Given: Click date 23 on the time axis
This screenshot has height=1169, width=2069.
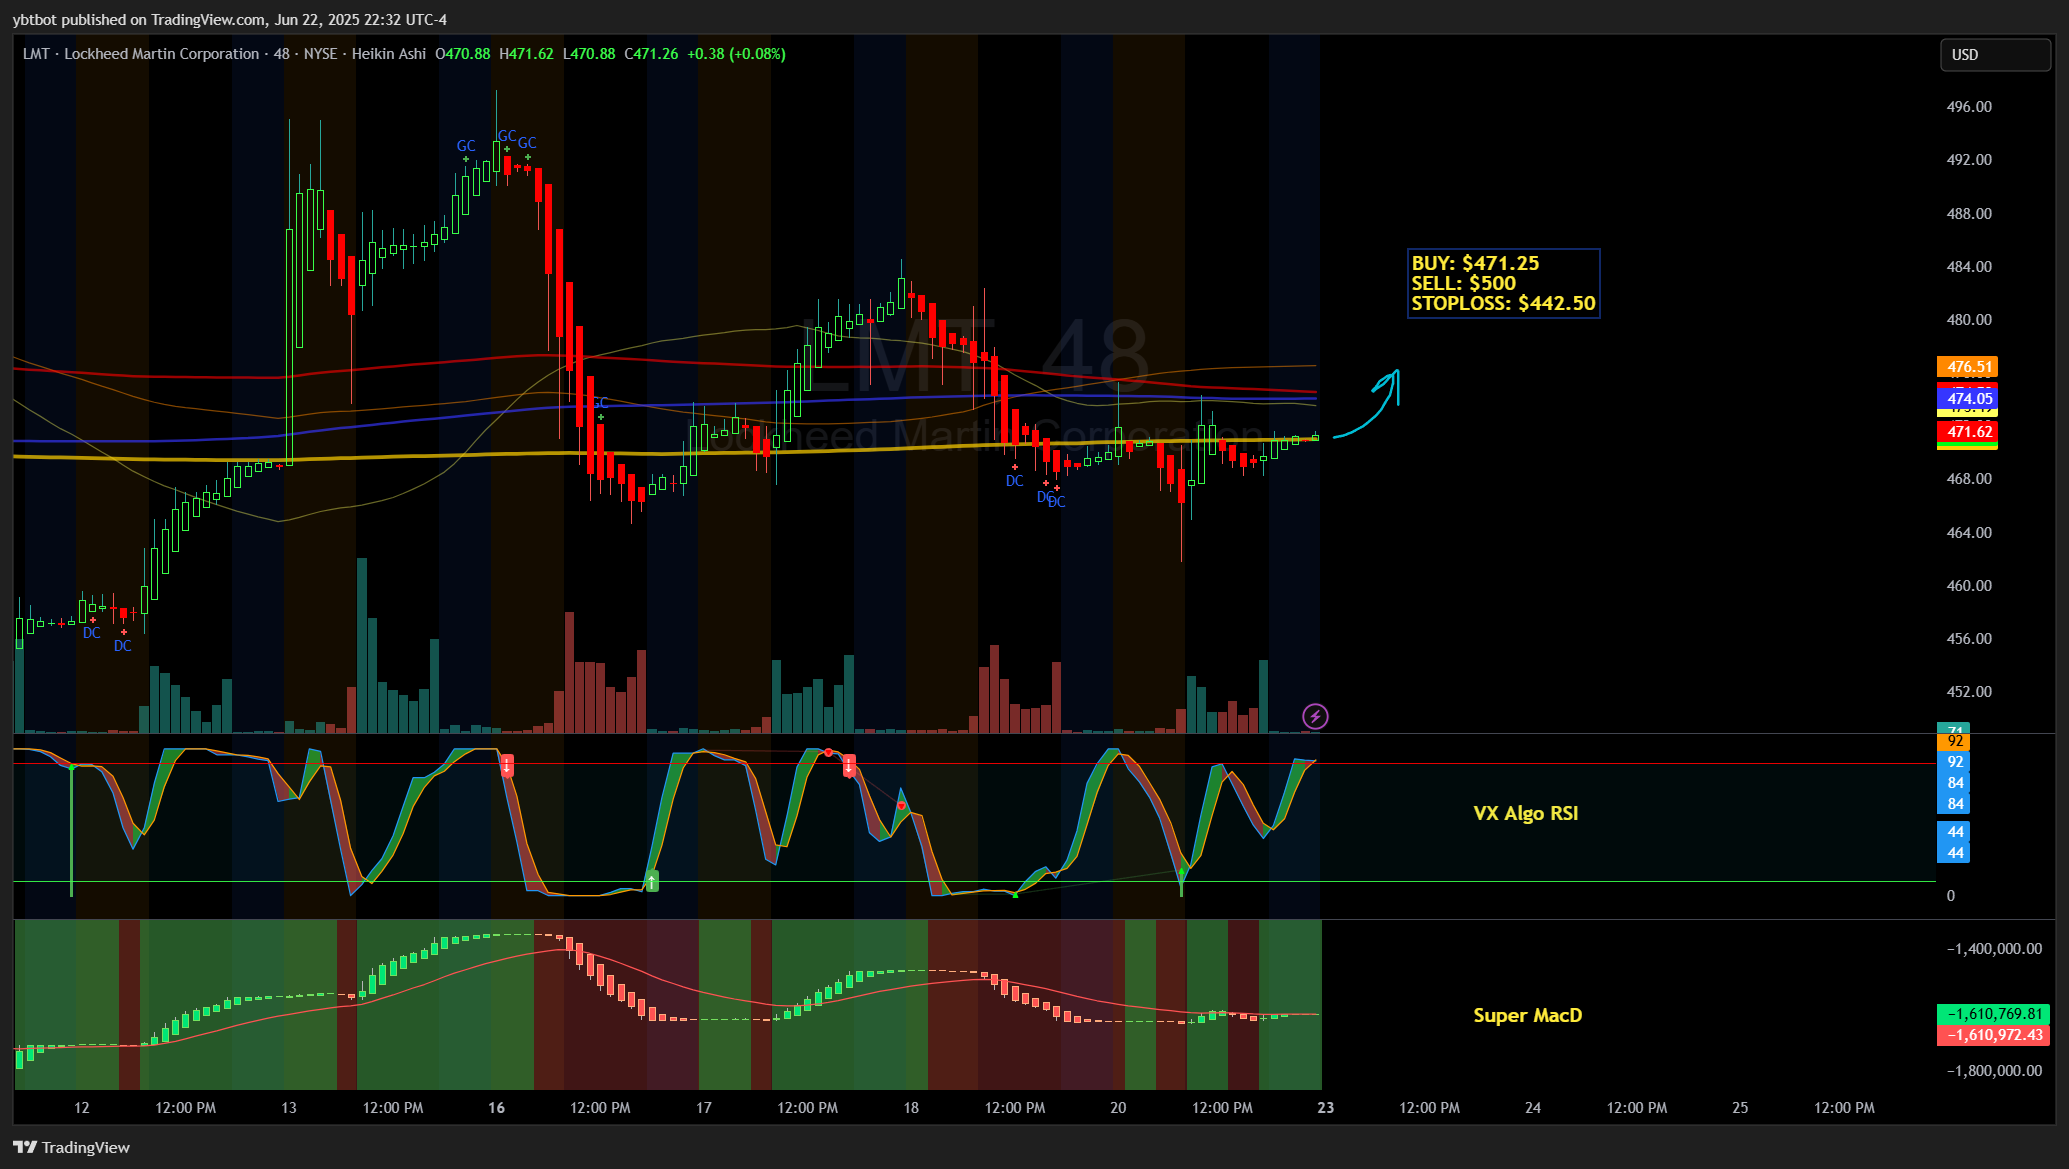Looking at the screenshot, I should coord(1326,1108).
